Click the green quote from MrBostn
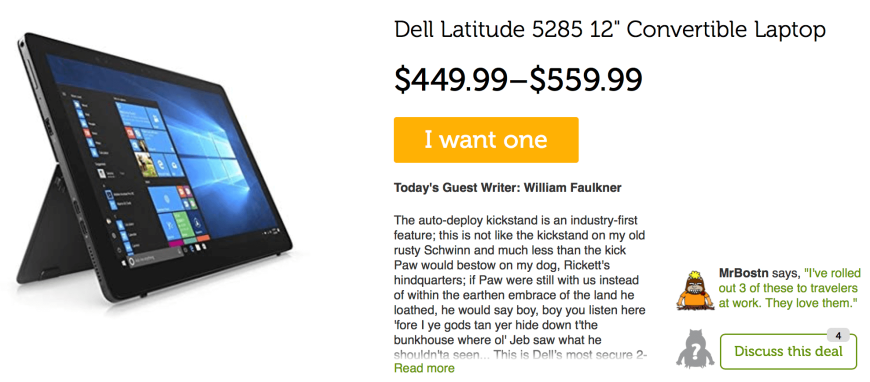Image resolution: width=870 pixels, height=382 pixels. coord(791,288)
